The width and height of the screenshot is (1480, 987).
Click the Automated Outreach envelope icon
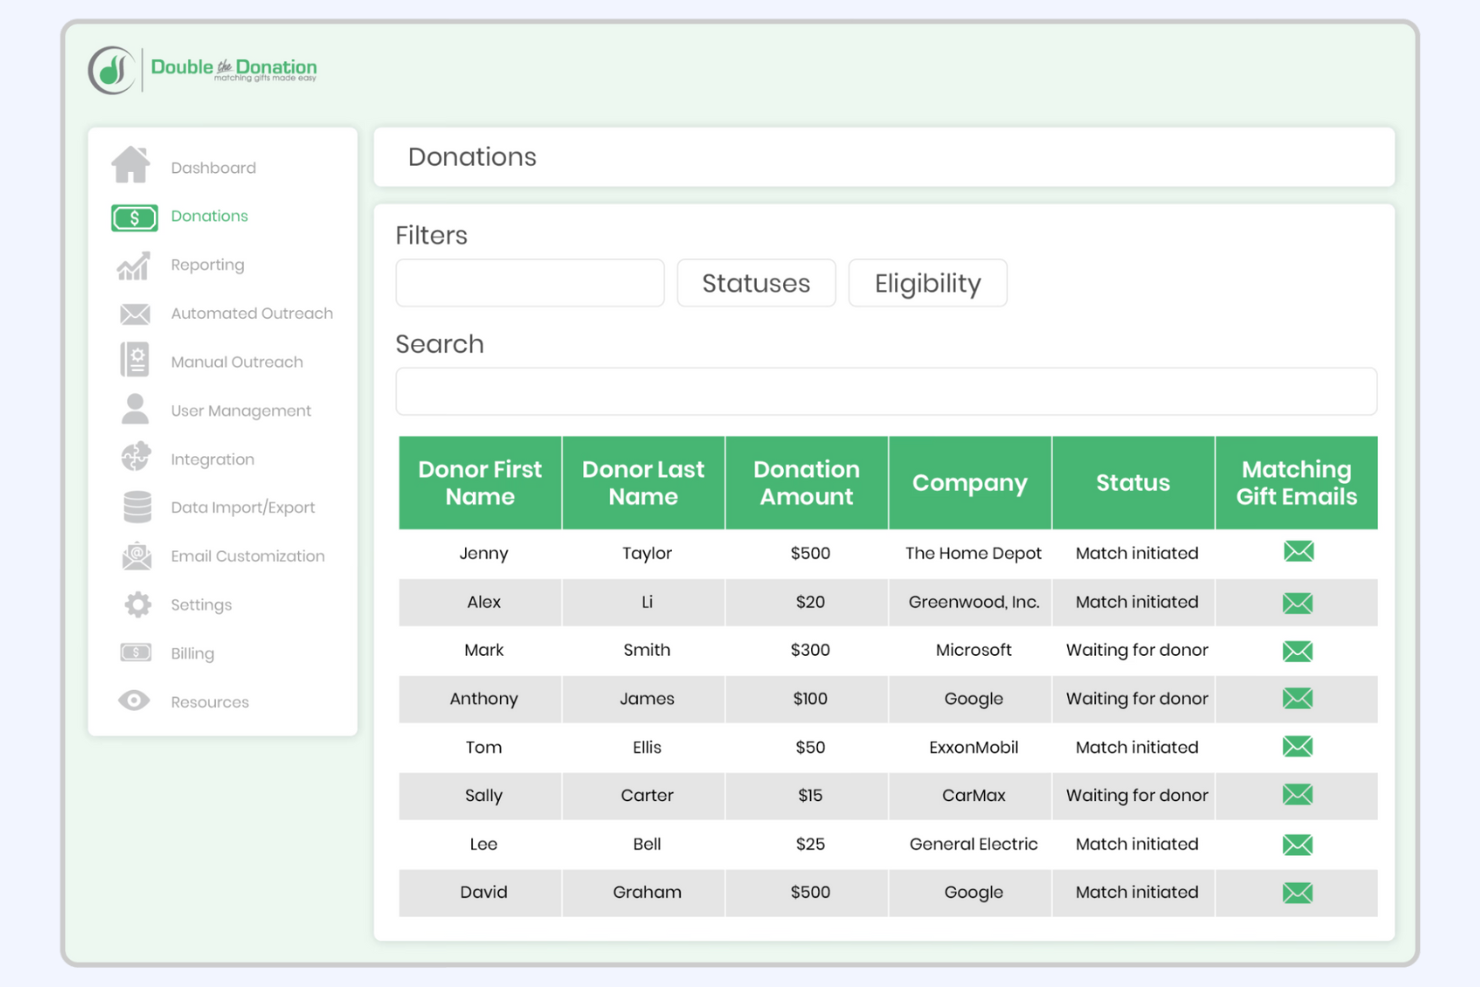click(135, 314)
